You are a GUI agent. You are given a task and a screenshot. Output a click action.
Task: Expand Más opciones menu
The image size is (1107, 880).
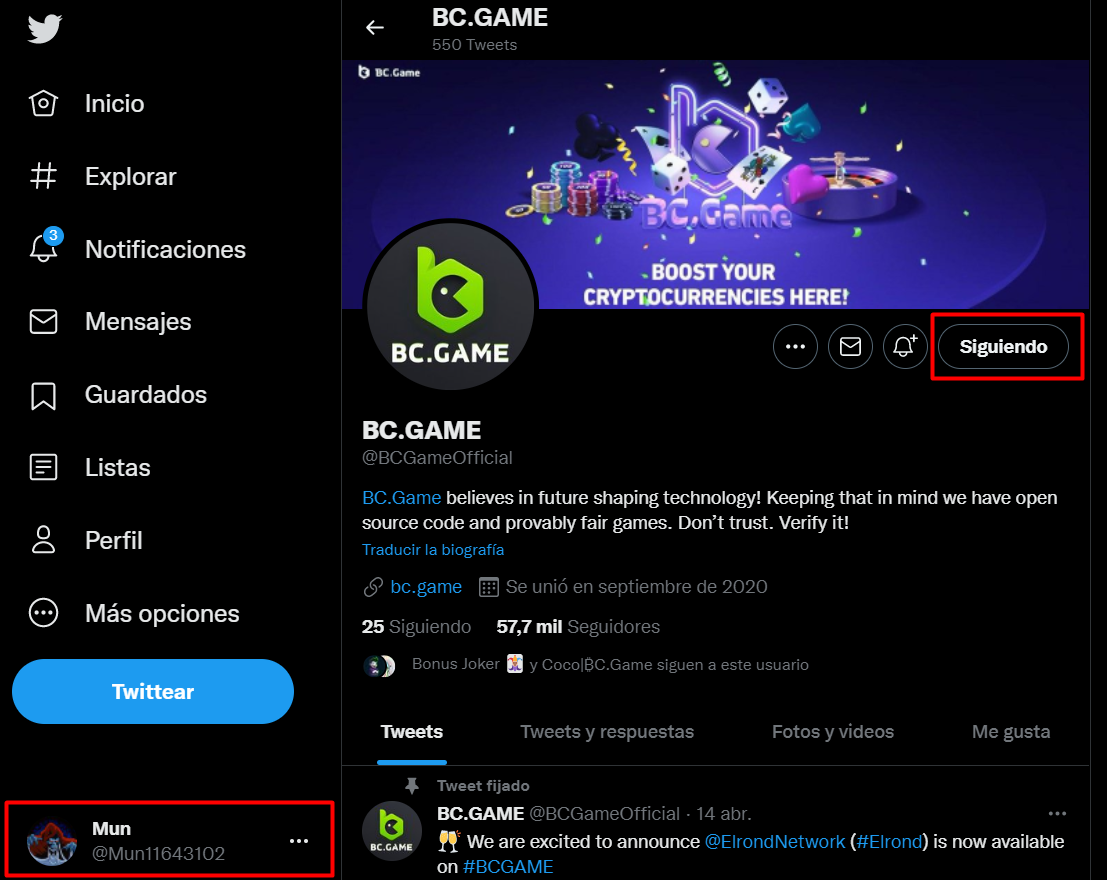[x=44, y=613]
